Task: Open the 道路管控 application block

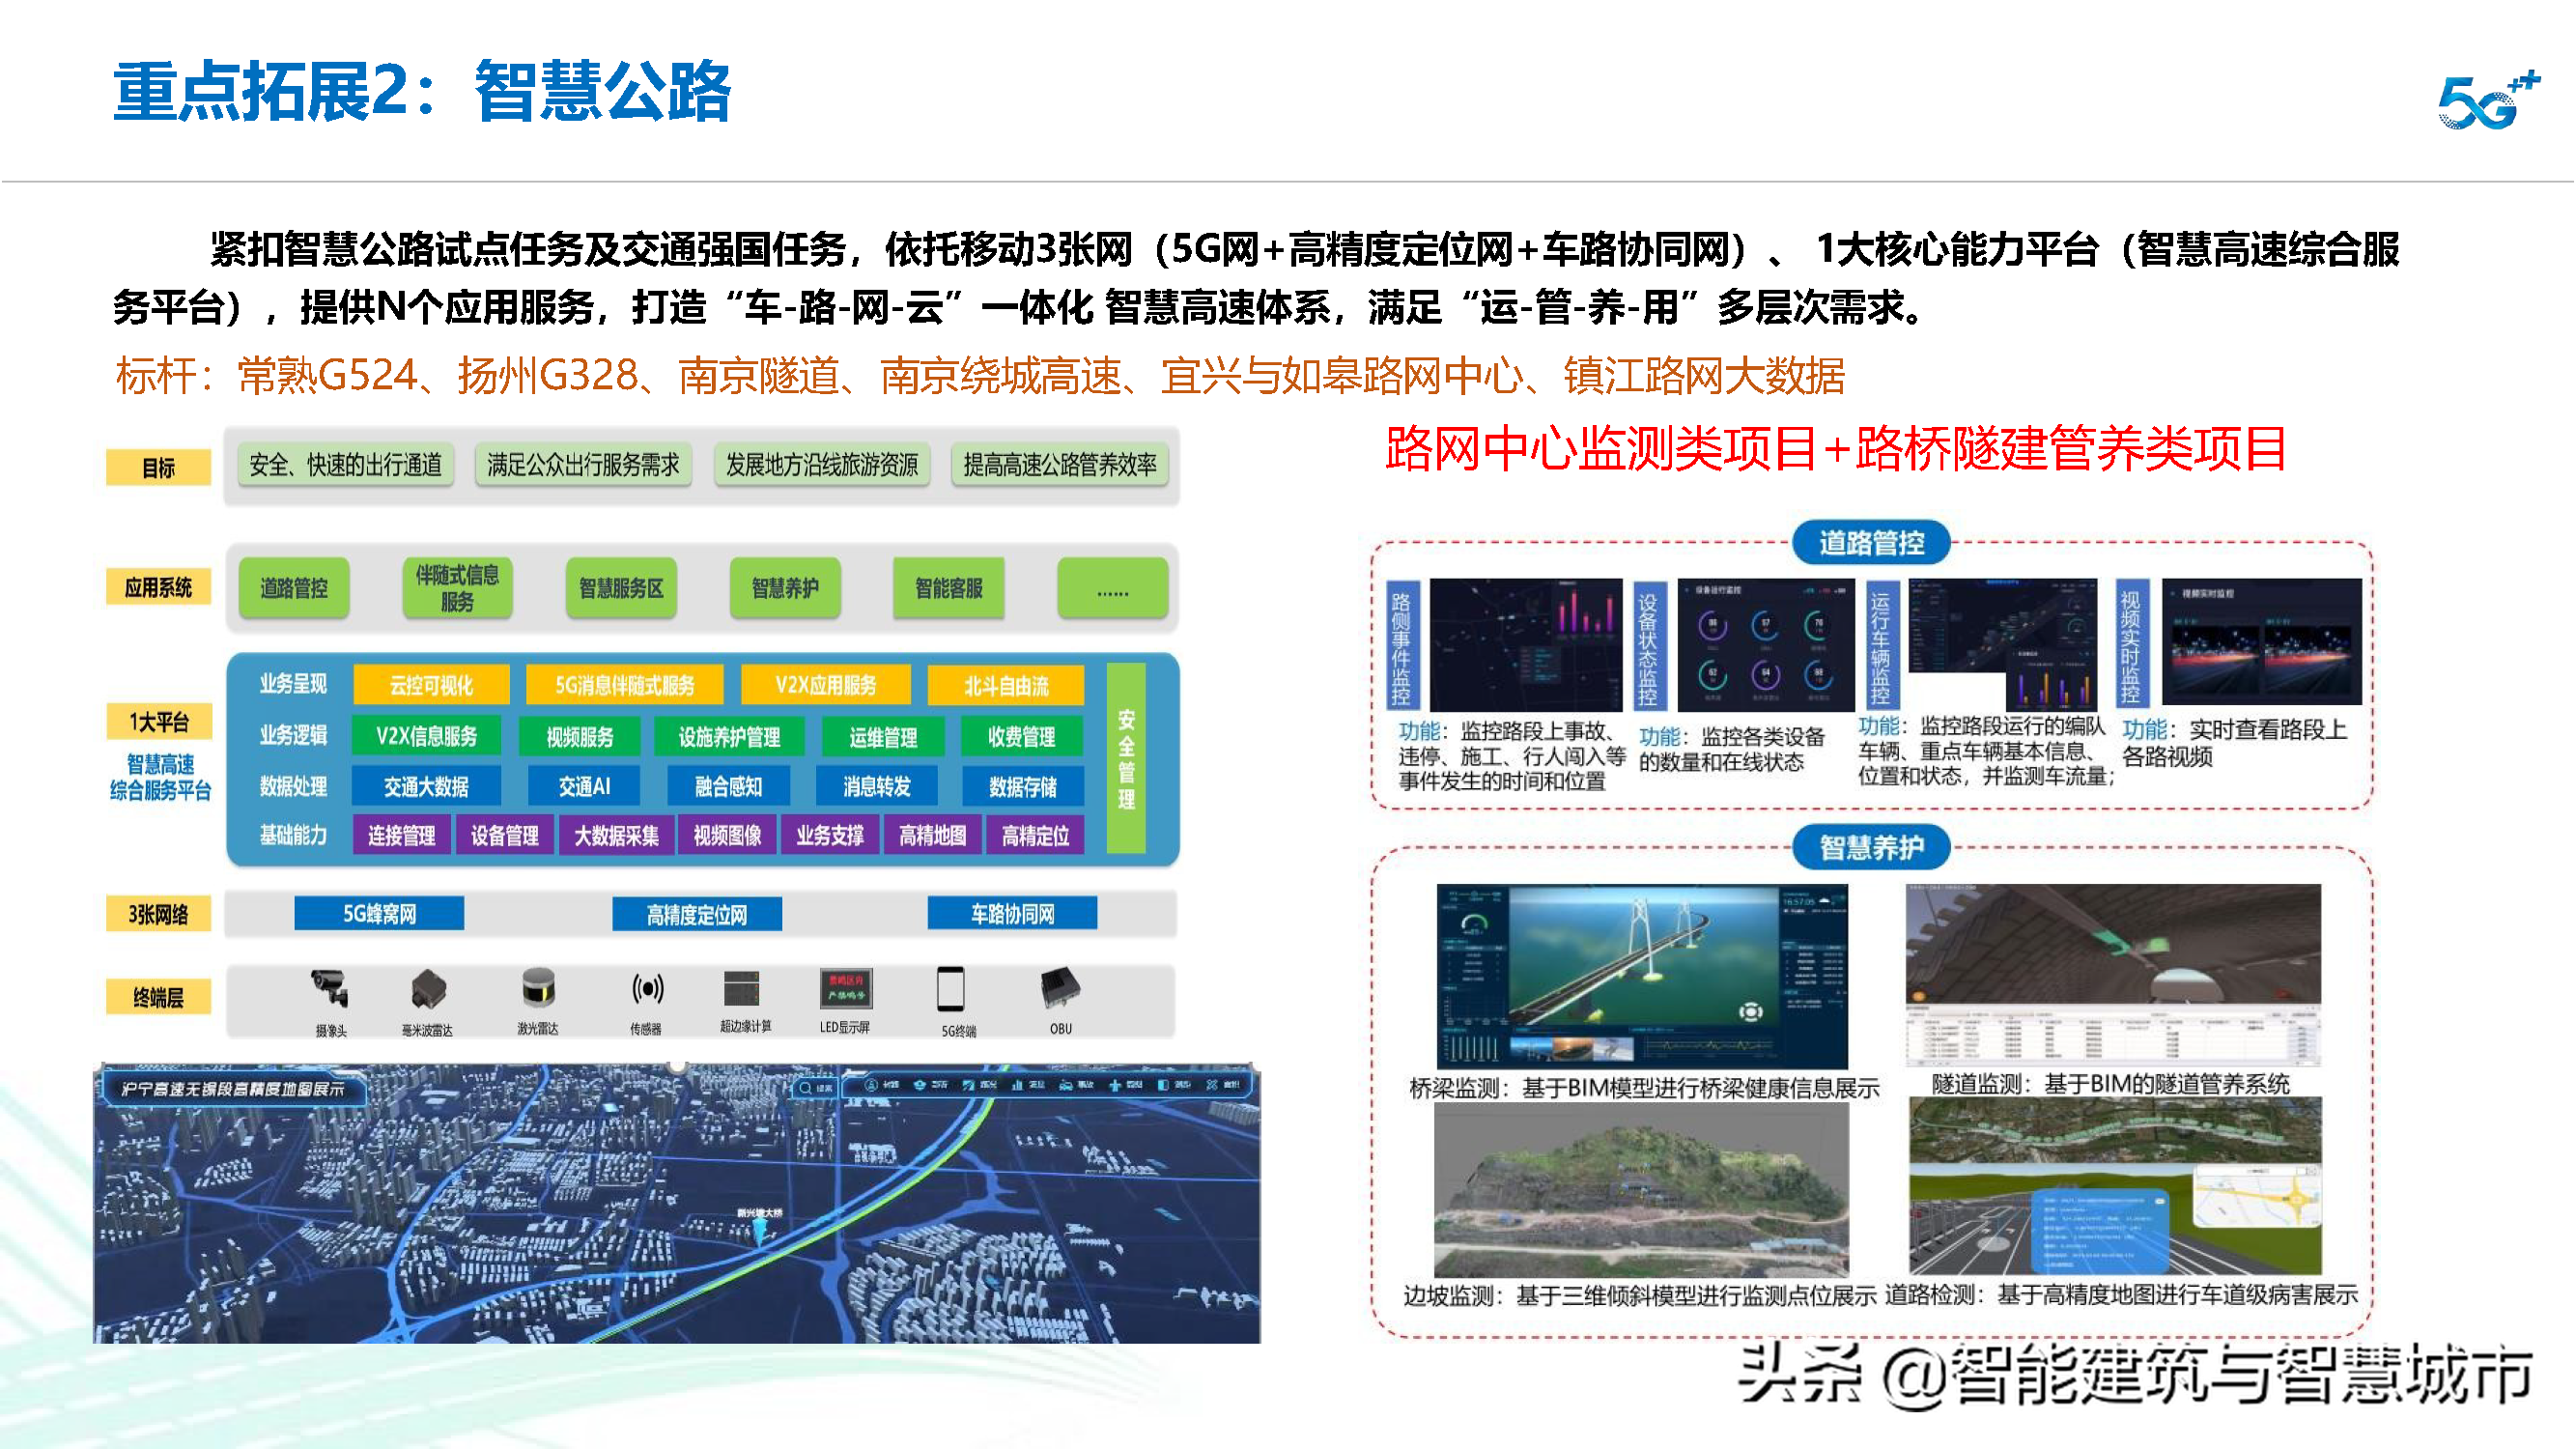Action: coord(293,589)
